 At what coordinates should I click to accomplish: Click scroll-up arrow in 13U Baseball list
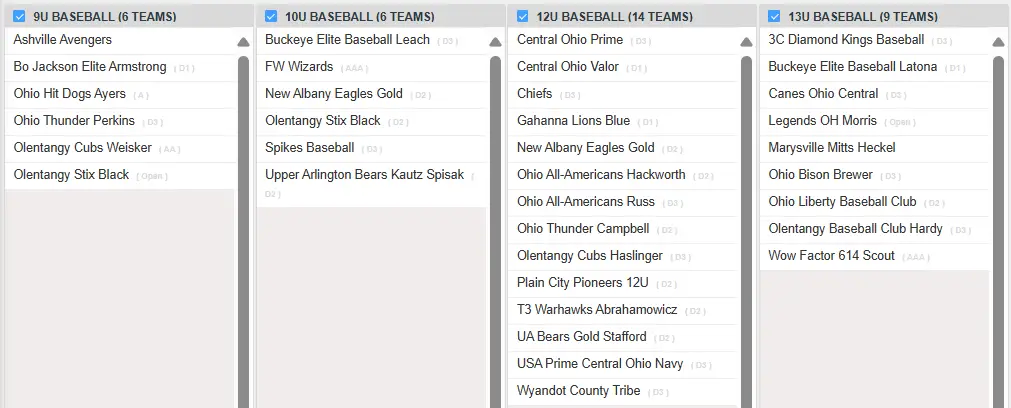[x=998, y=42]
